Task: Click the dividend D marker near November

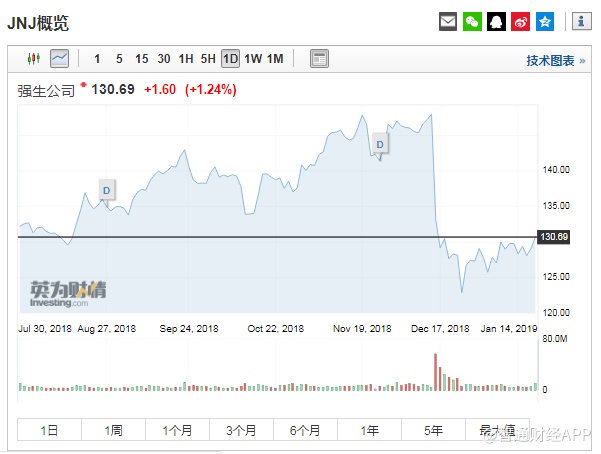Action: click(380, 144)
